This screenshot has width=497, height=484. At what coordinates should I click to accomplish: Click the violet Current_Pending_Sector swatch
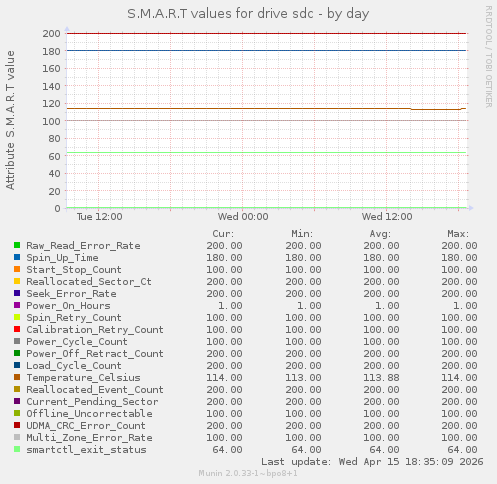[17, 401]
